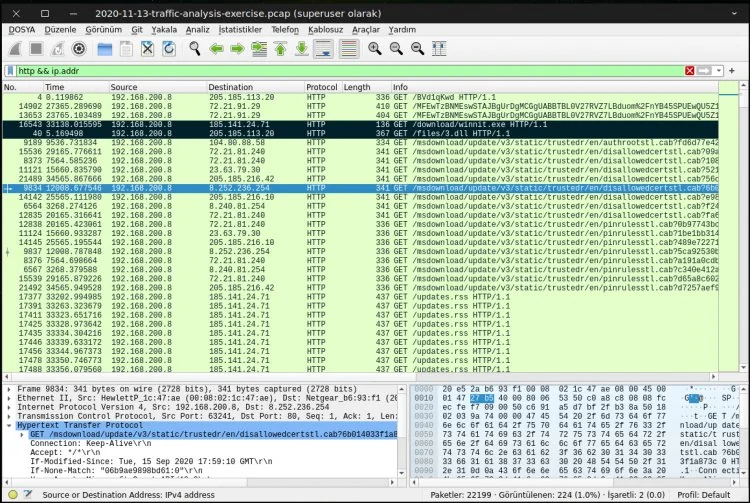Jump to the last packet
The image size is (750, 503).
[302, 49]
